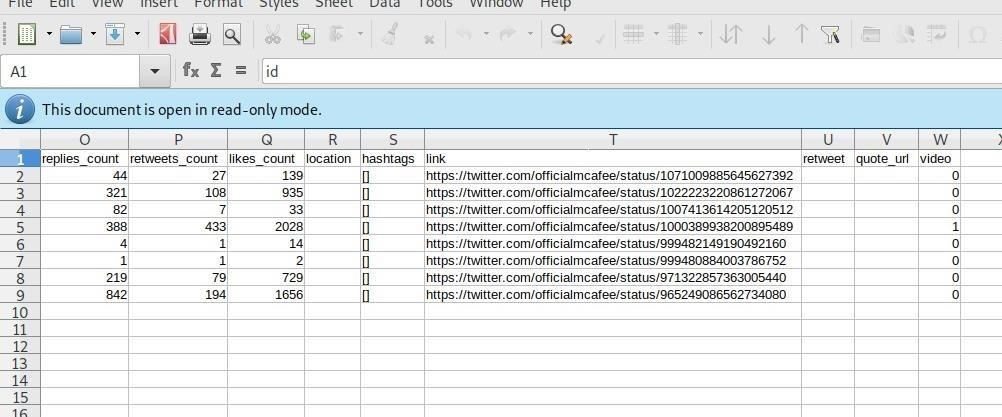
Task: Select the likes_count header cell
Action: coord(266,158)
